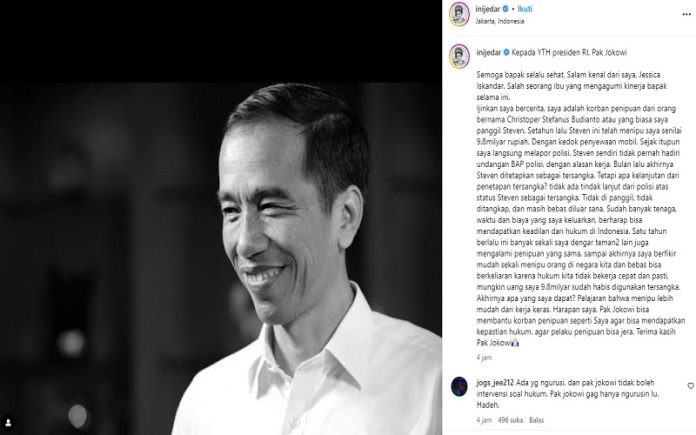Open Jakarta, Indonesia location link

pyautogui.click(x=500, y=21)
